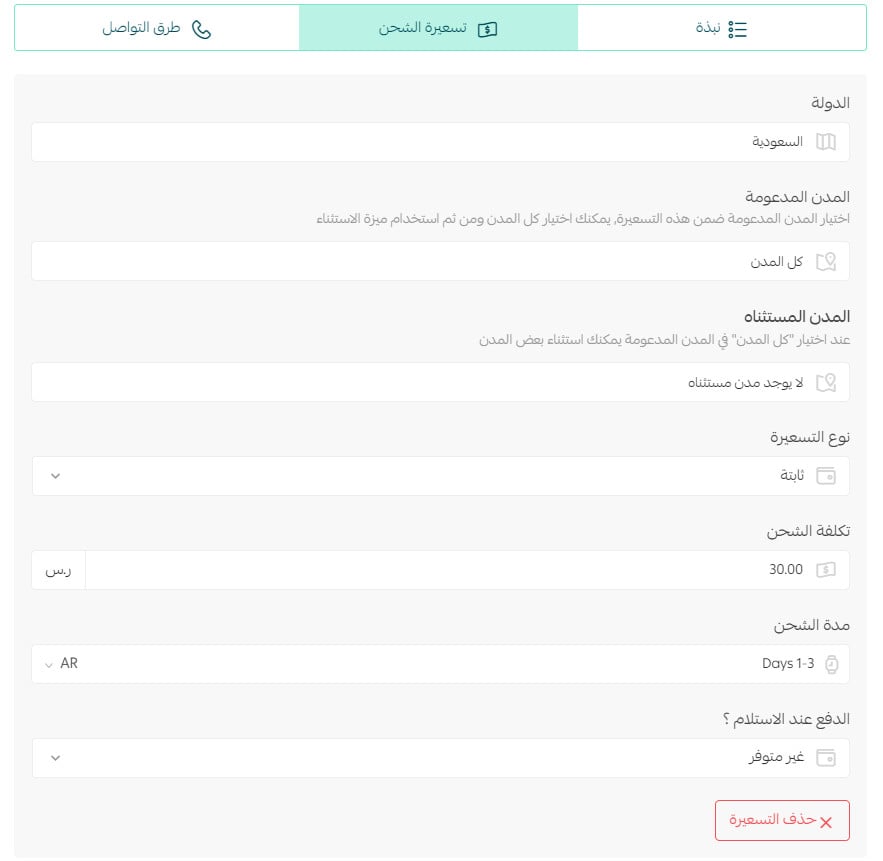Click the wallet icon in نوع التسعيرة field
883x861 pixels.
(x=826, y=476)
